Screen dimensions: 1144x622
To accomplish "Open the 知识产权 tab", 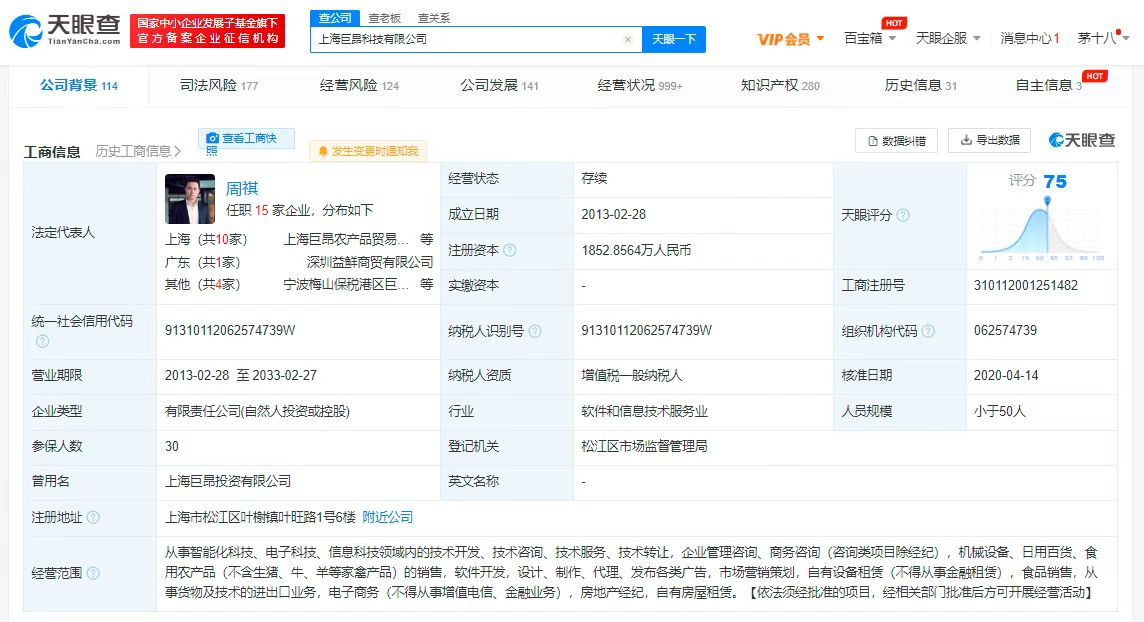I will point(780,85).
